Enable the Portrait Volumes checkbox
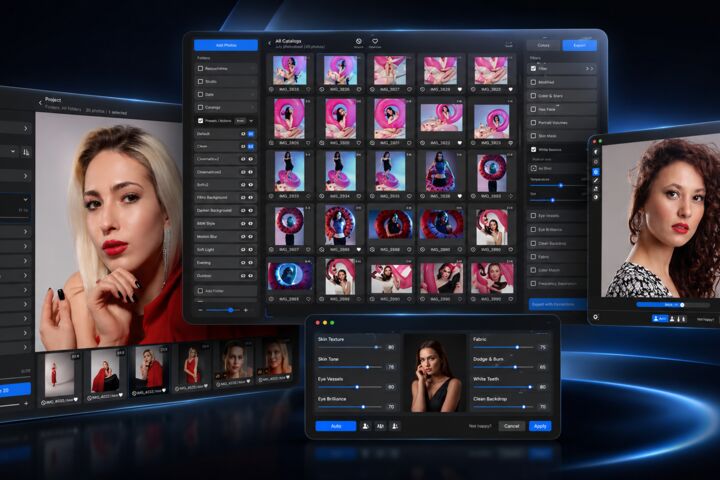Viewport: 720px width, 480px height. point(533,123)
